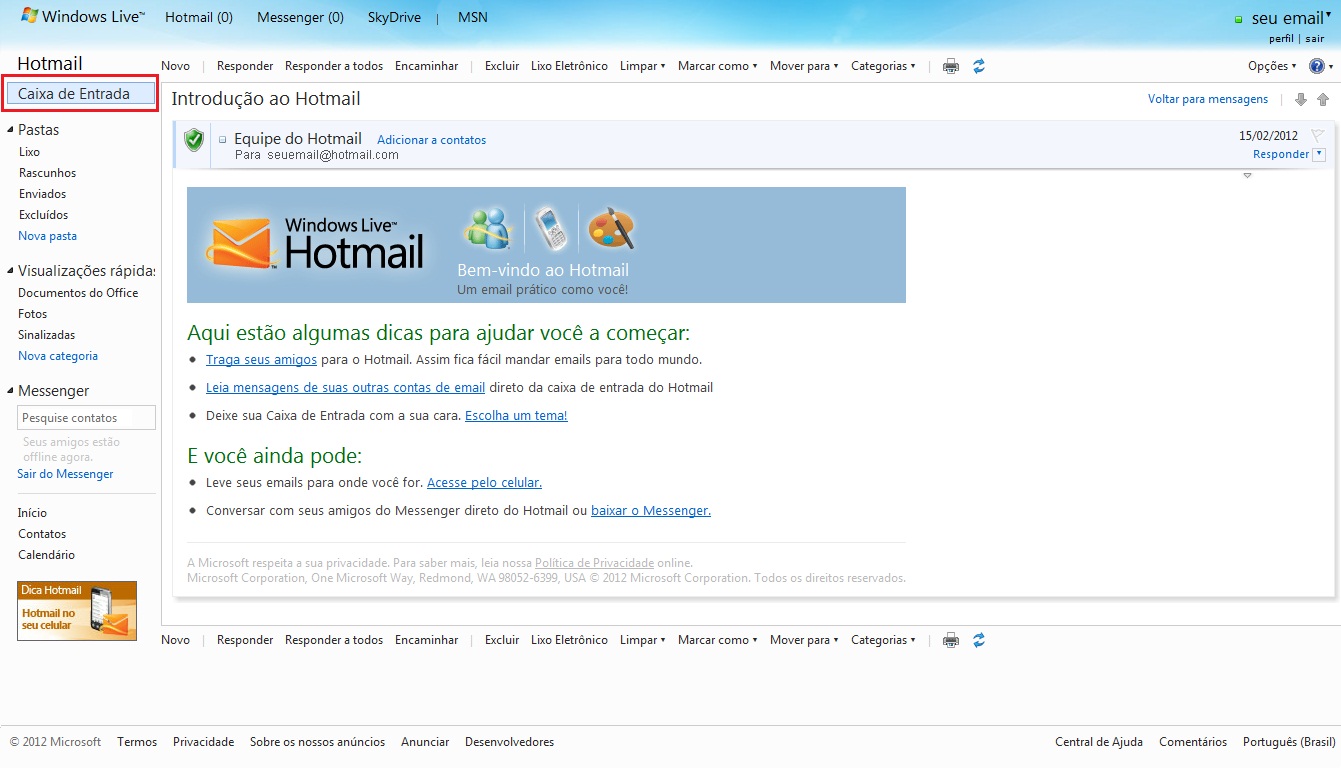The height and width of the screenshot is (768, 1341).
Task: Click Encaminhar in the upper toolbar
Action: coord(426,66)
